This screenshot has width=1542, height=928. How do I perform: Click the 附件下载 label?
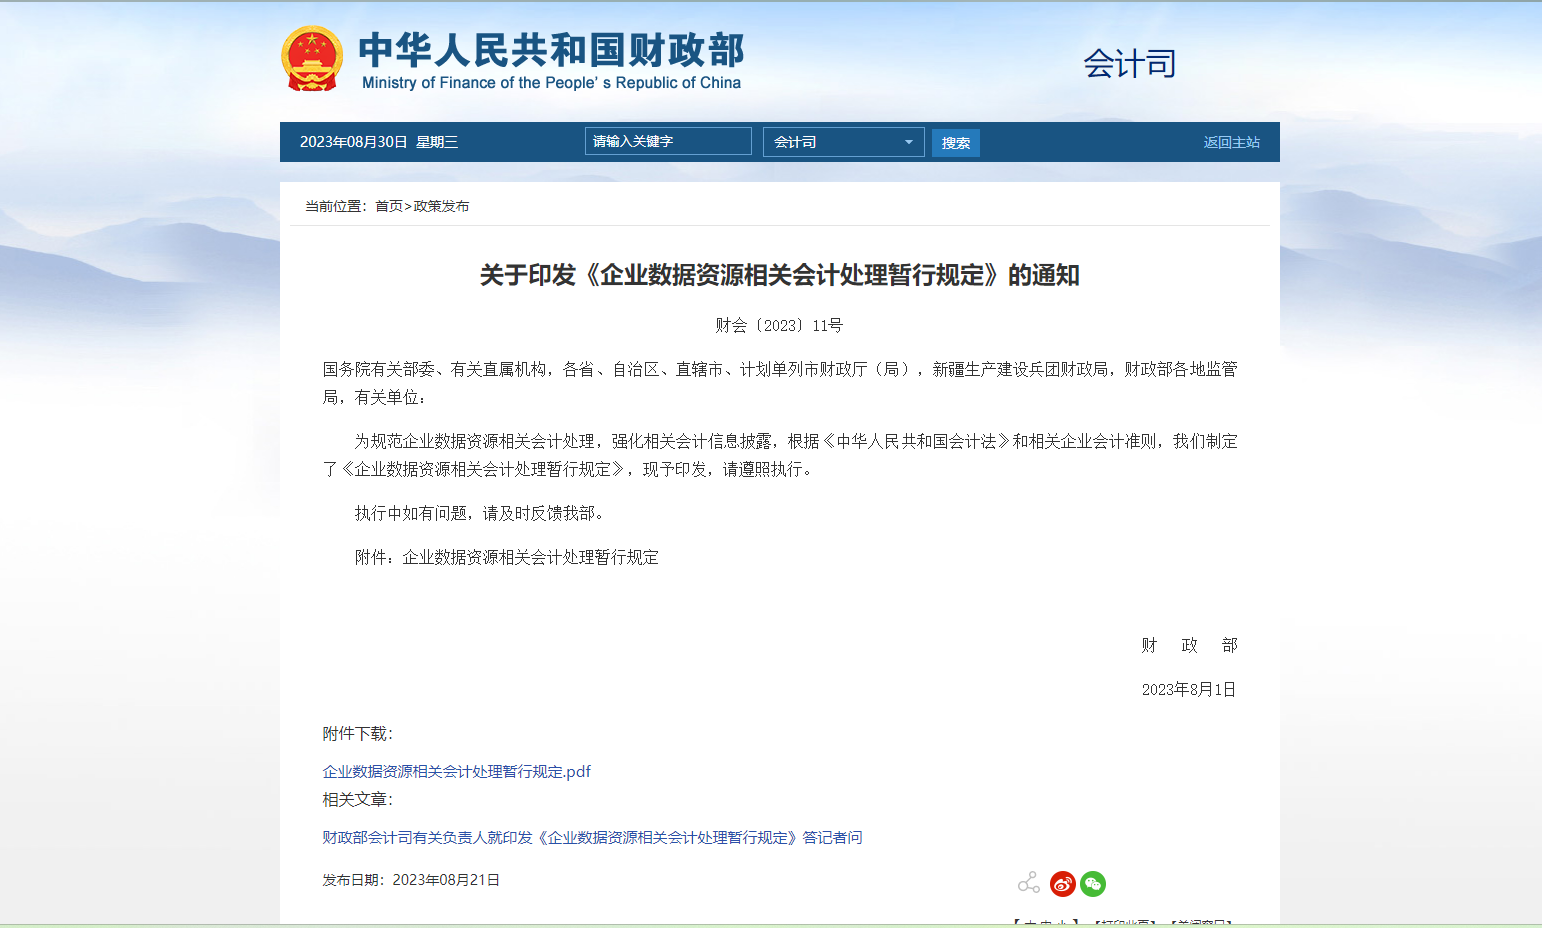358,733
